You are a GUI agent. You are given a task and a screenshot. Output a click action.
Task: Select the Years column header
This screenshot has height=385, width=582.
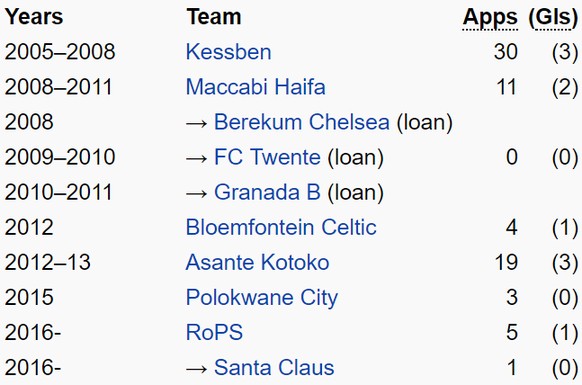(x=34, y=17)
